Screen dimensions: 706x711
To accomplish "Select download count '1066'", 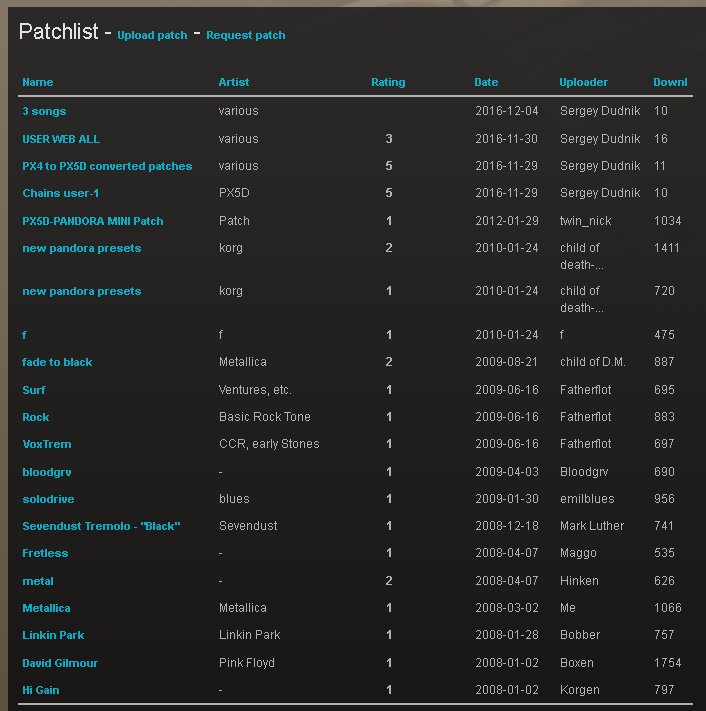I will pyautogui.click(x=667, y=608).
